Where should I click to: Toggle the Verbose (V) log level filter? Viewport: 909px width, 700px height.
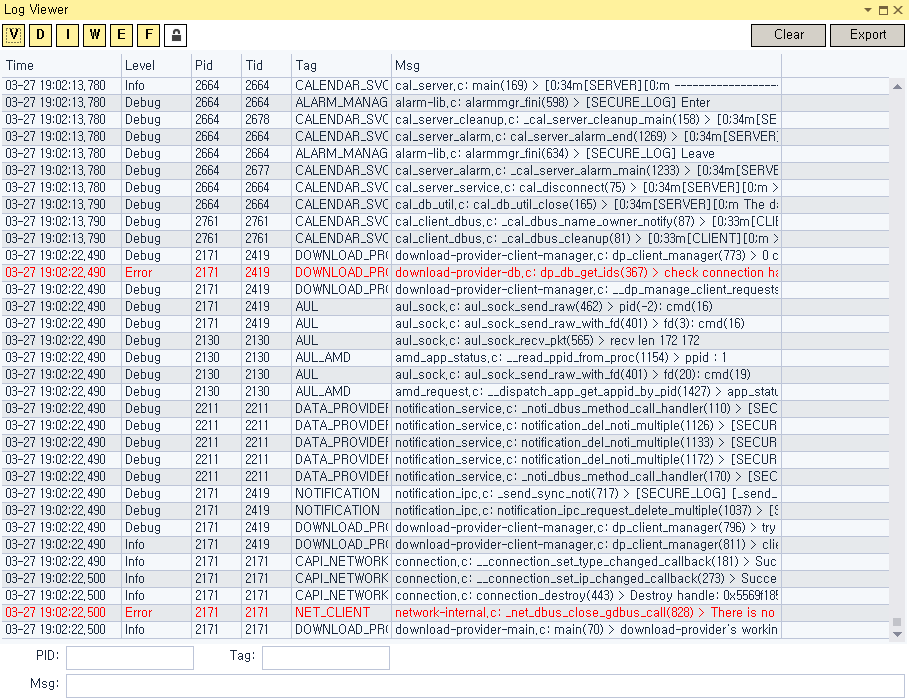(x=14, y=35)
